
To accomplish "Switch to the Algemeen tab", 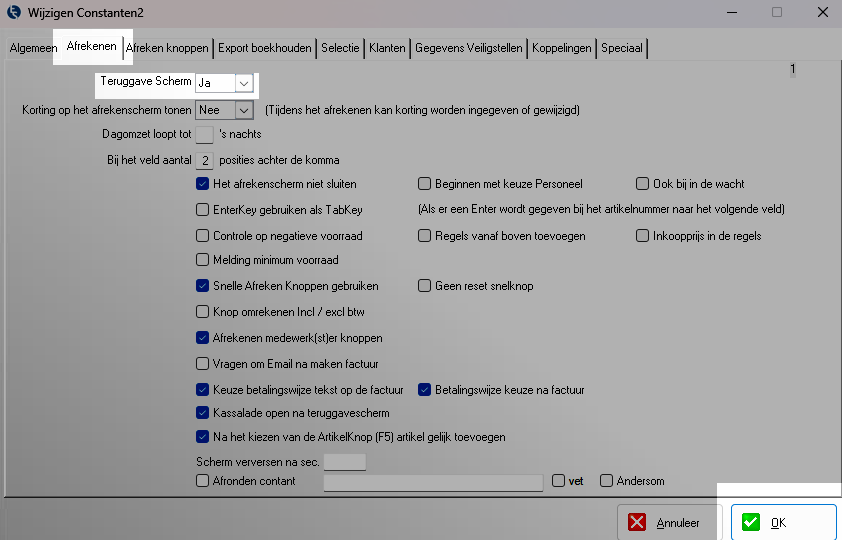I will point(33,47).
